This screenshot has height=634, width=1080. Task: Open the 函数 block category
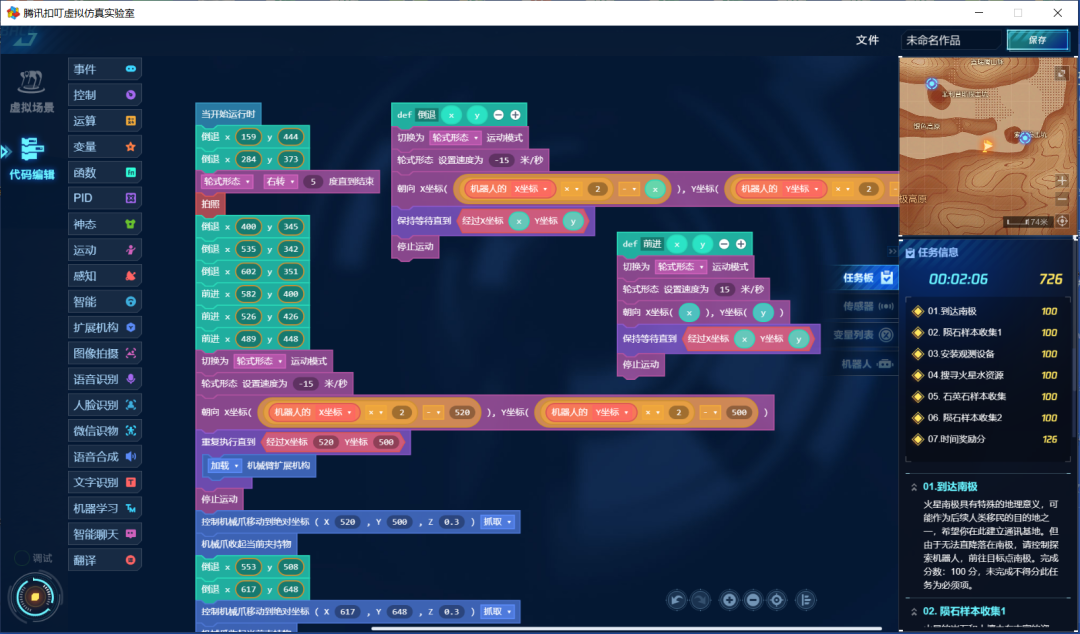[105, 172]
